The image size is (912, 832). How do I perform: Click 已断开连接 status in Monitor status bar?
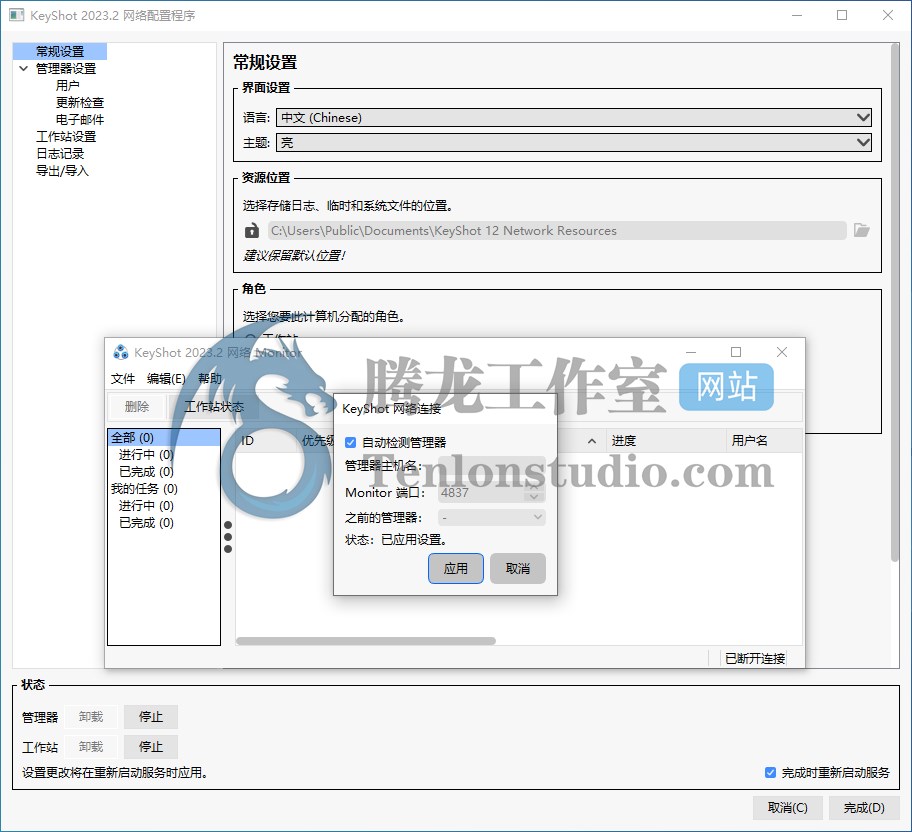[x=755, y=659]
